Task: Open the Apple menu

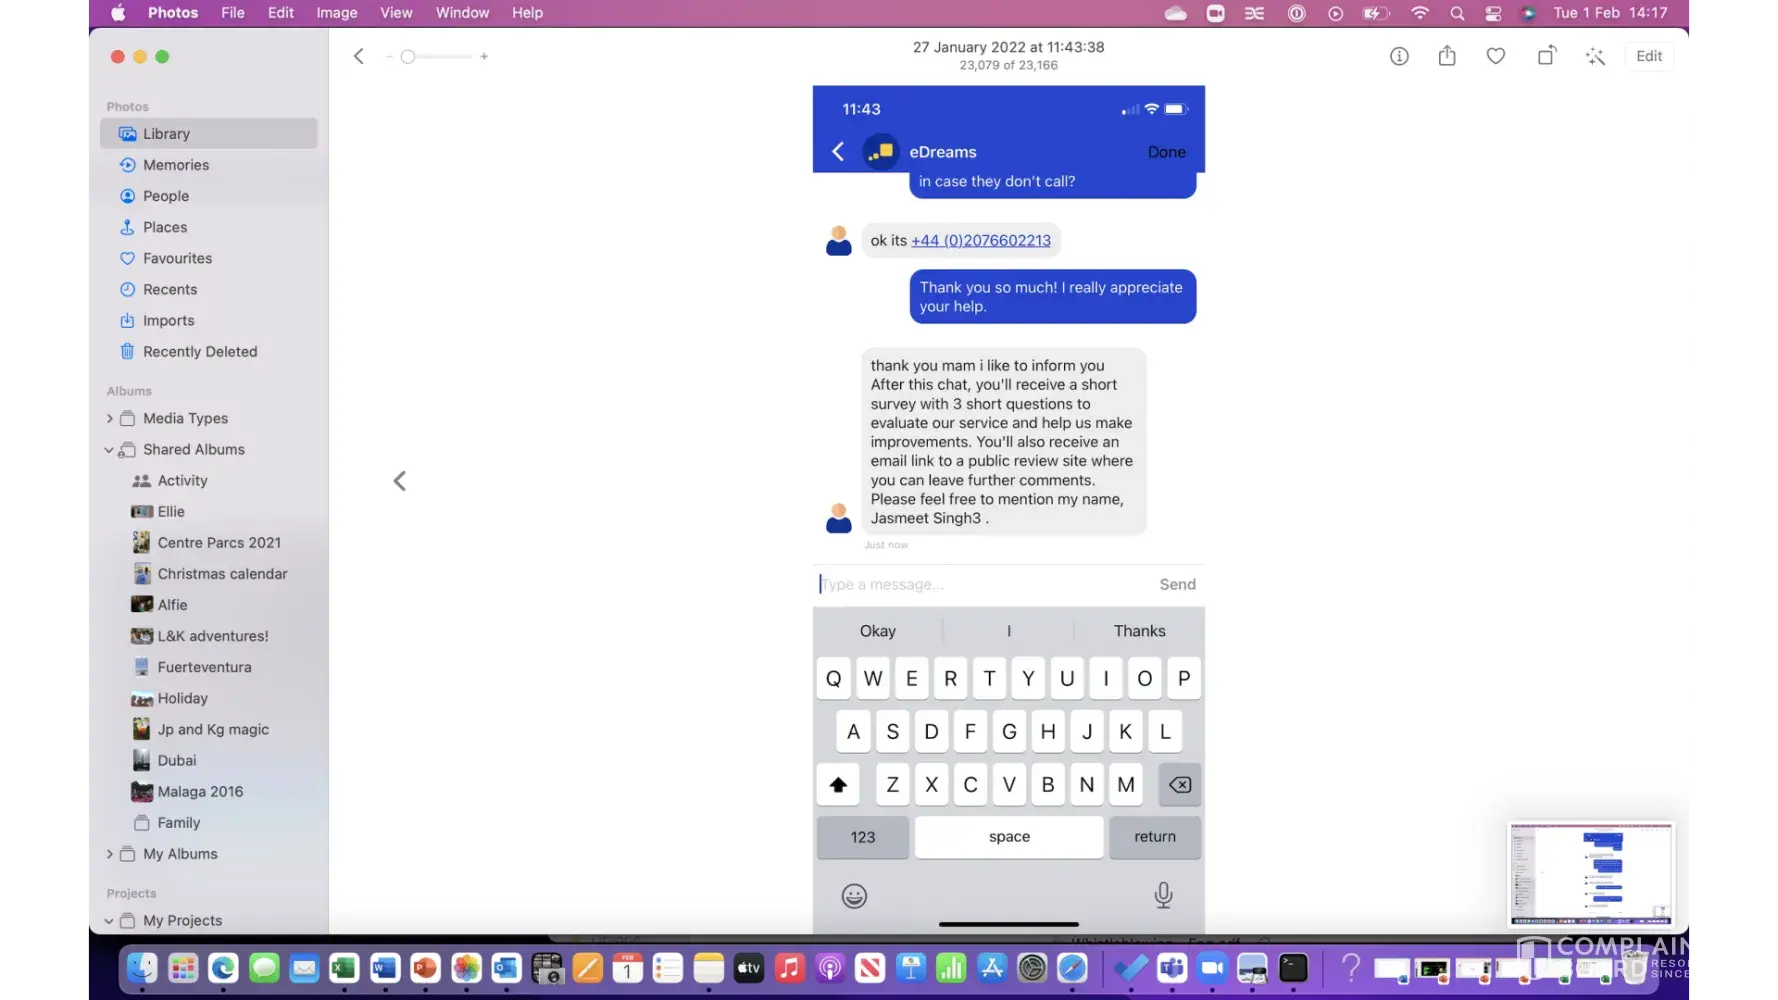Action: point(118,13)
